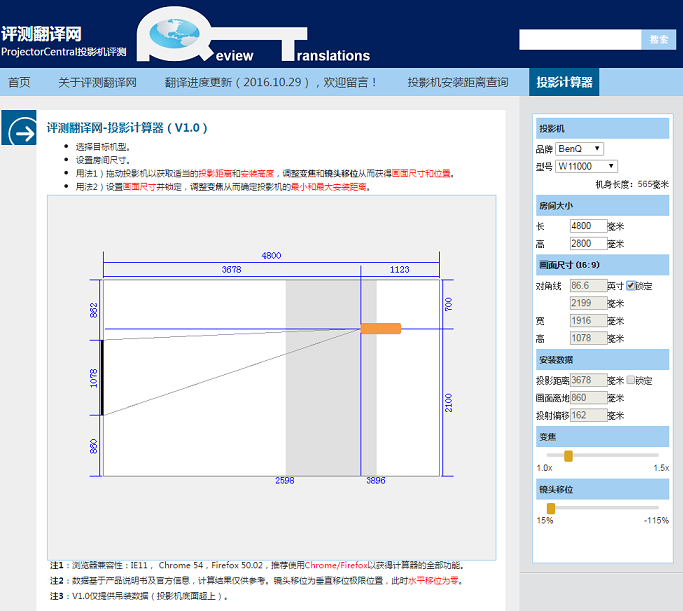Click the 2598 minimum distance label

[284, 480]
